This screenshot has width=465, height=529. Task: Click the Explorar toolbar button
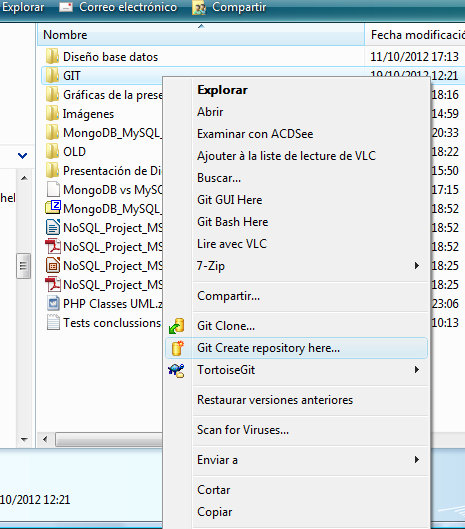pyautogui.click(x=22, y=7)
